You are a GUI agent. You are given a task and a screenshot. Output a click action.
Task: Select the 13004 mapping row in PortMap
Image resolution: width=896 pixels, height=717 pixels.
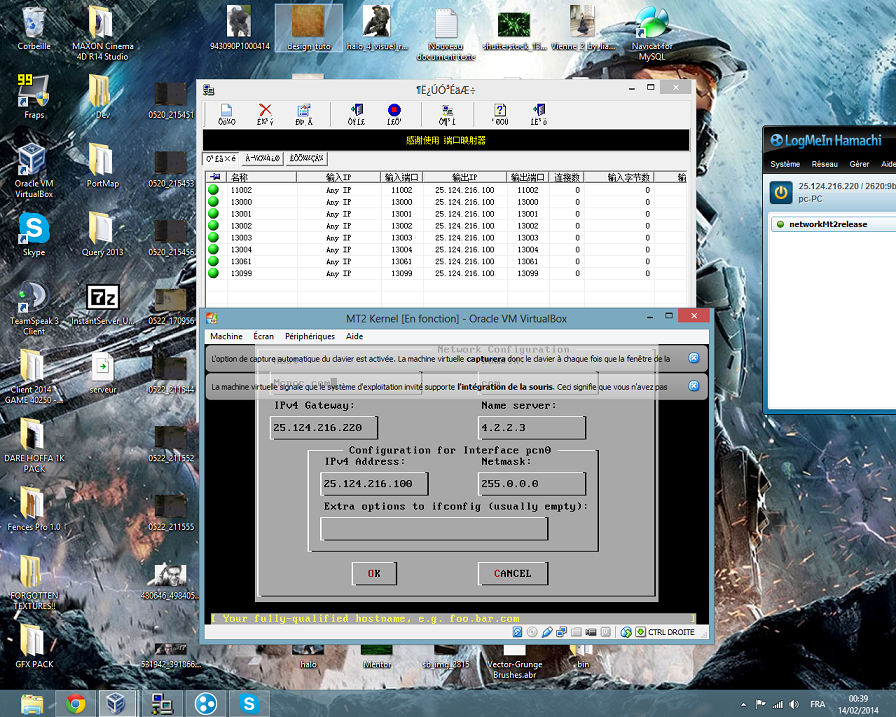446,250
